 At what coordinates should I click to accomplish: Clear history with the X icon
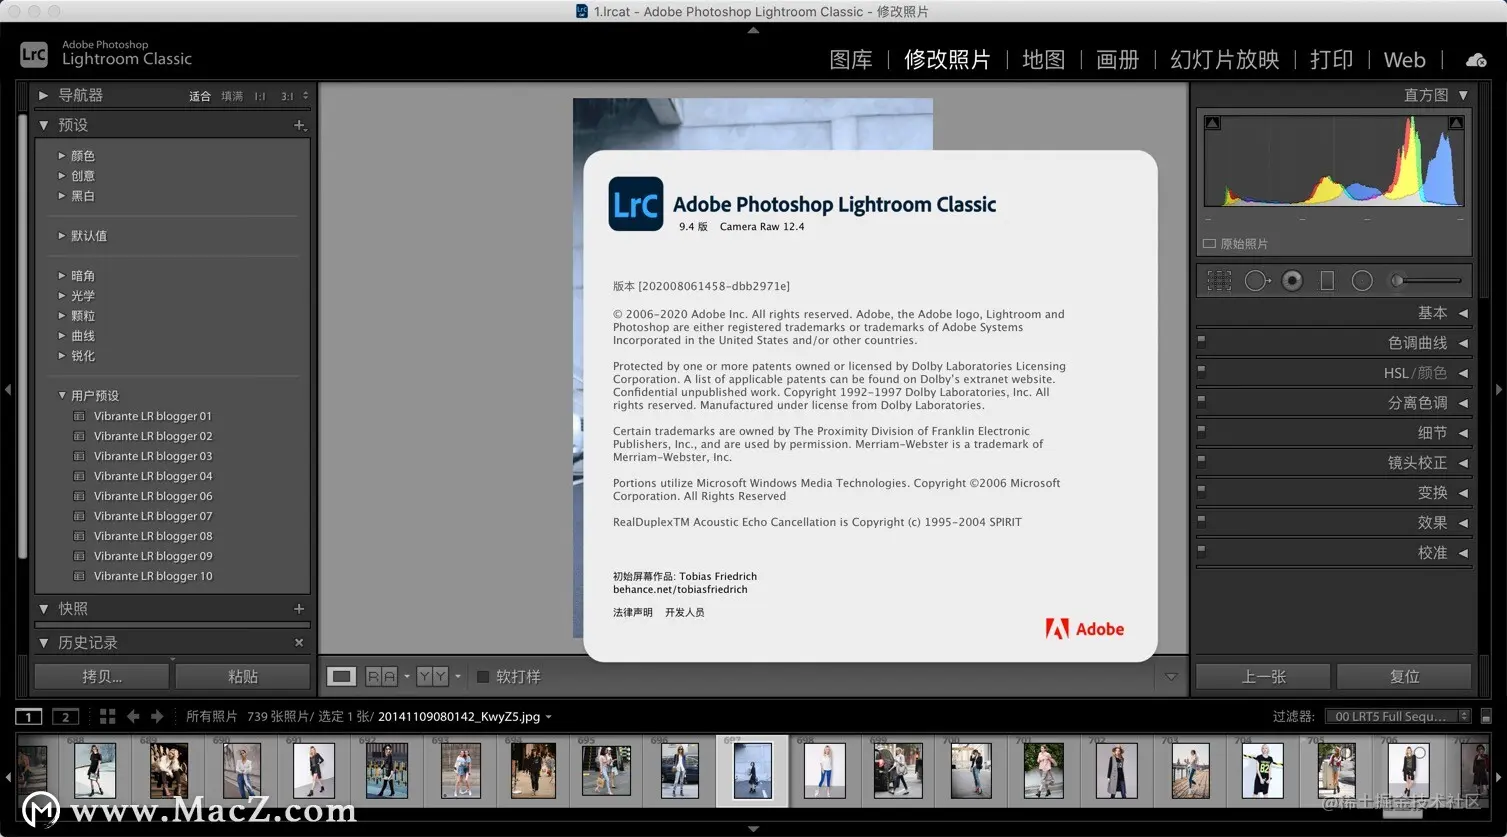click(x=298, y=642)
